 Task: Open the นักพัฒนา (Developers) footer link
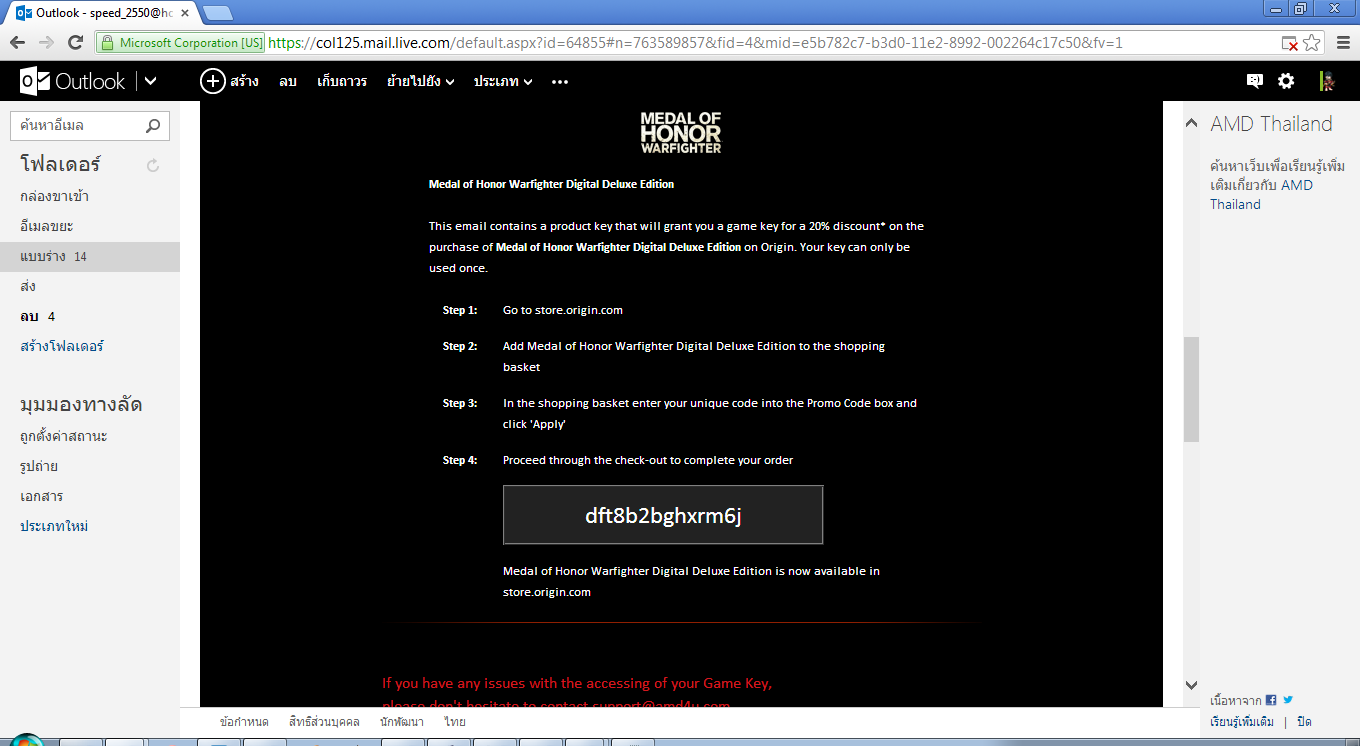[x=402, y=721]
